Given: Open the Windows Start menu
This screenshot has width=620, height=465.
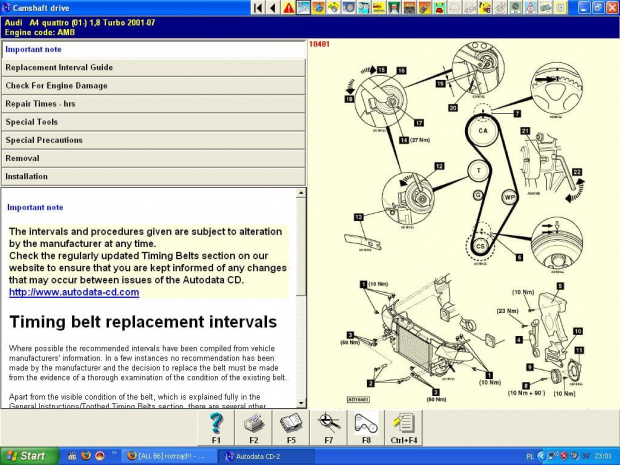Looking at the screenshot, I should (x=29, y=456).
